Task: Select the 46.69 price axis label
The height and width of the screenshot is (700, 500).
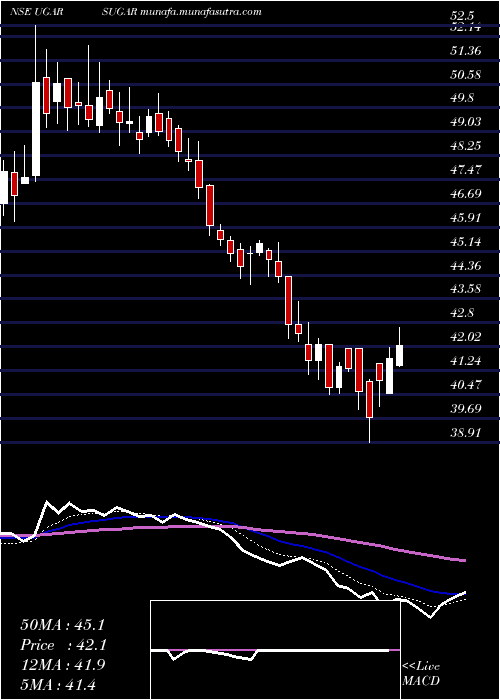Action: coord(465,194)
